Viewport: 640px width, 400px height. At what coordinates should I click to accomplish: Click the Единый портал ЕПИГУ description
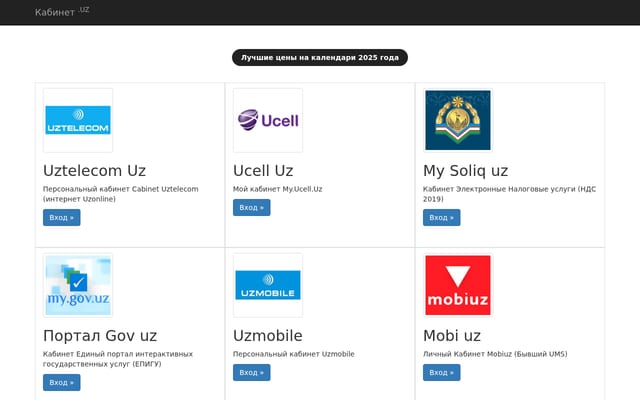(x=118, y=359)
